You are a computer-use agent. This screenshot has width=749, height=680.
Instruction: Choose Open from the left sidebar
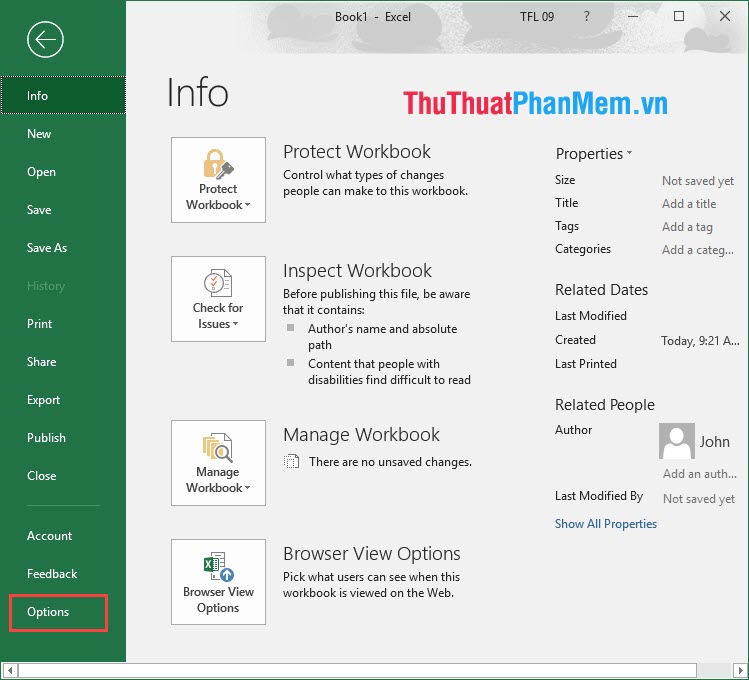tap(63, 172)
